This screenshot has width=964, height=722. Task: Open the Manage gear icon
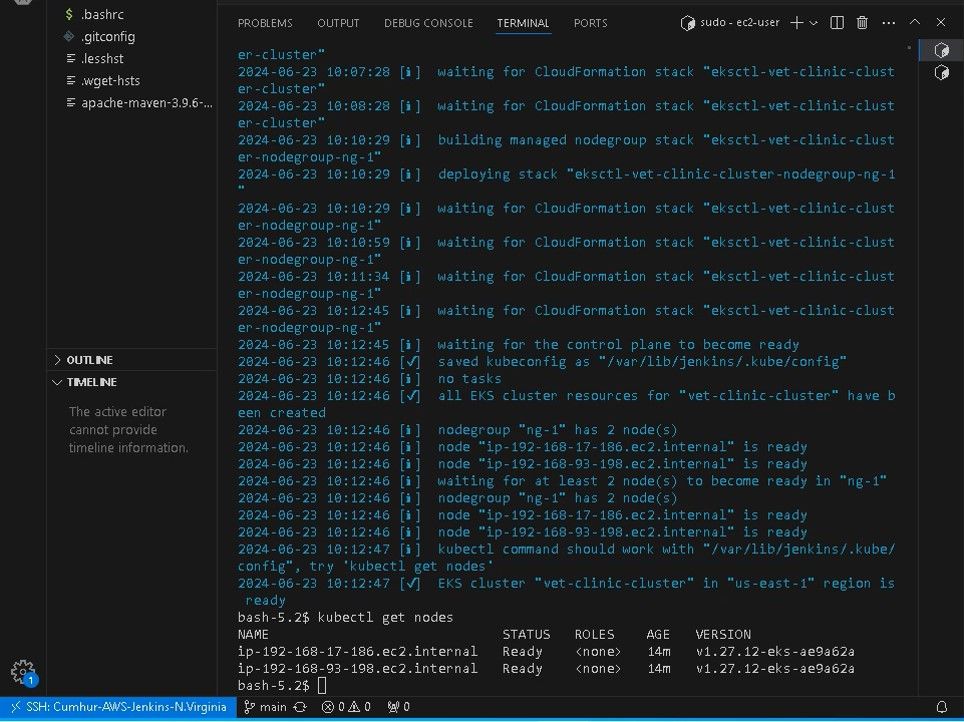(x=22, y=671)
